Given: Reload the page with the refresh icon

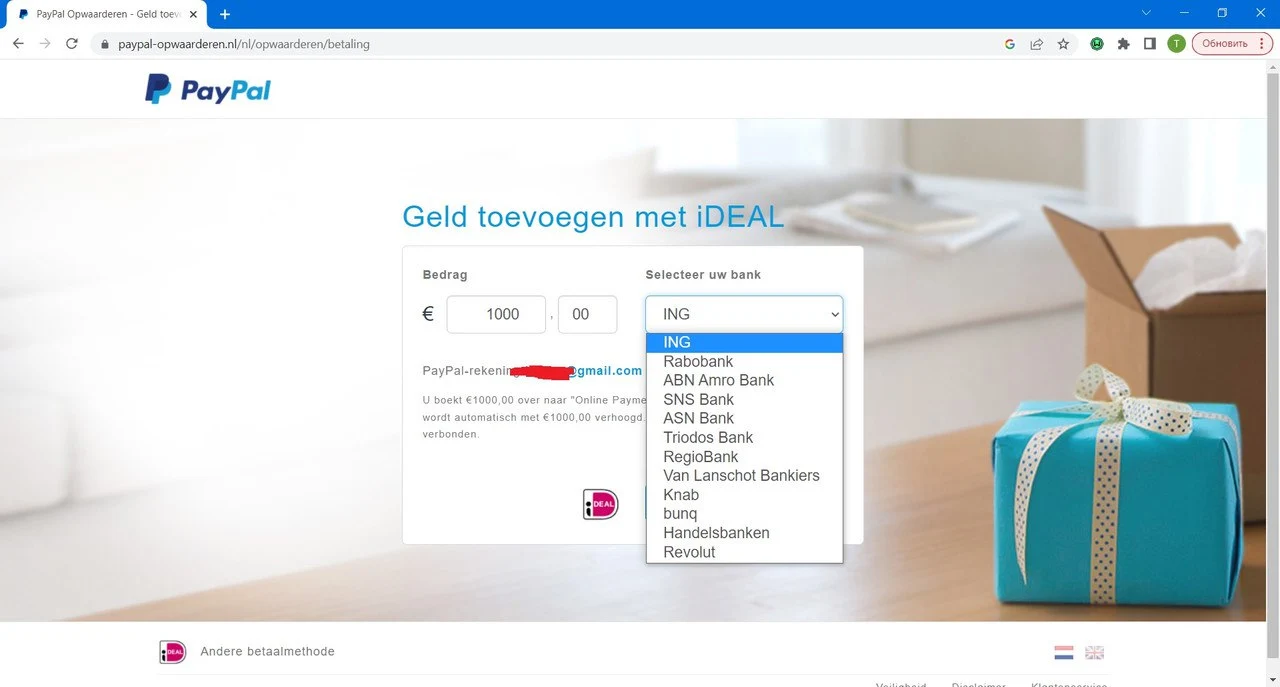Looking at the screenshot, I should pos(72,44).
